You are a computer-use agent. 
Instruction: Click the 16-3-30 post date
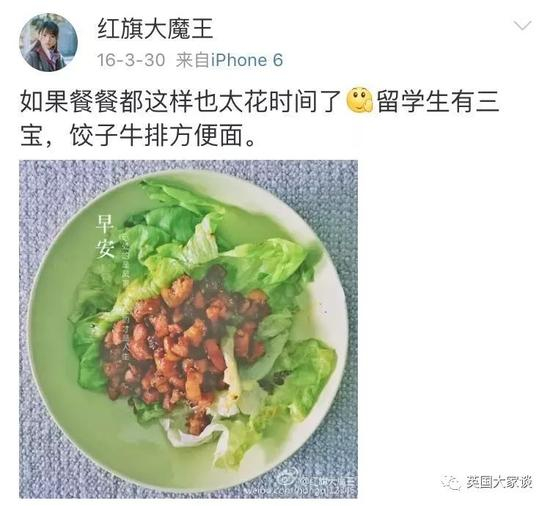pyautogui.click(x=131, y=60)
